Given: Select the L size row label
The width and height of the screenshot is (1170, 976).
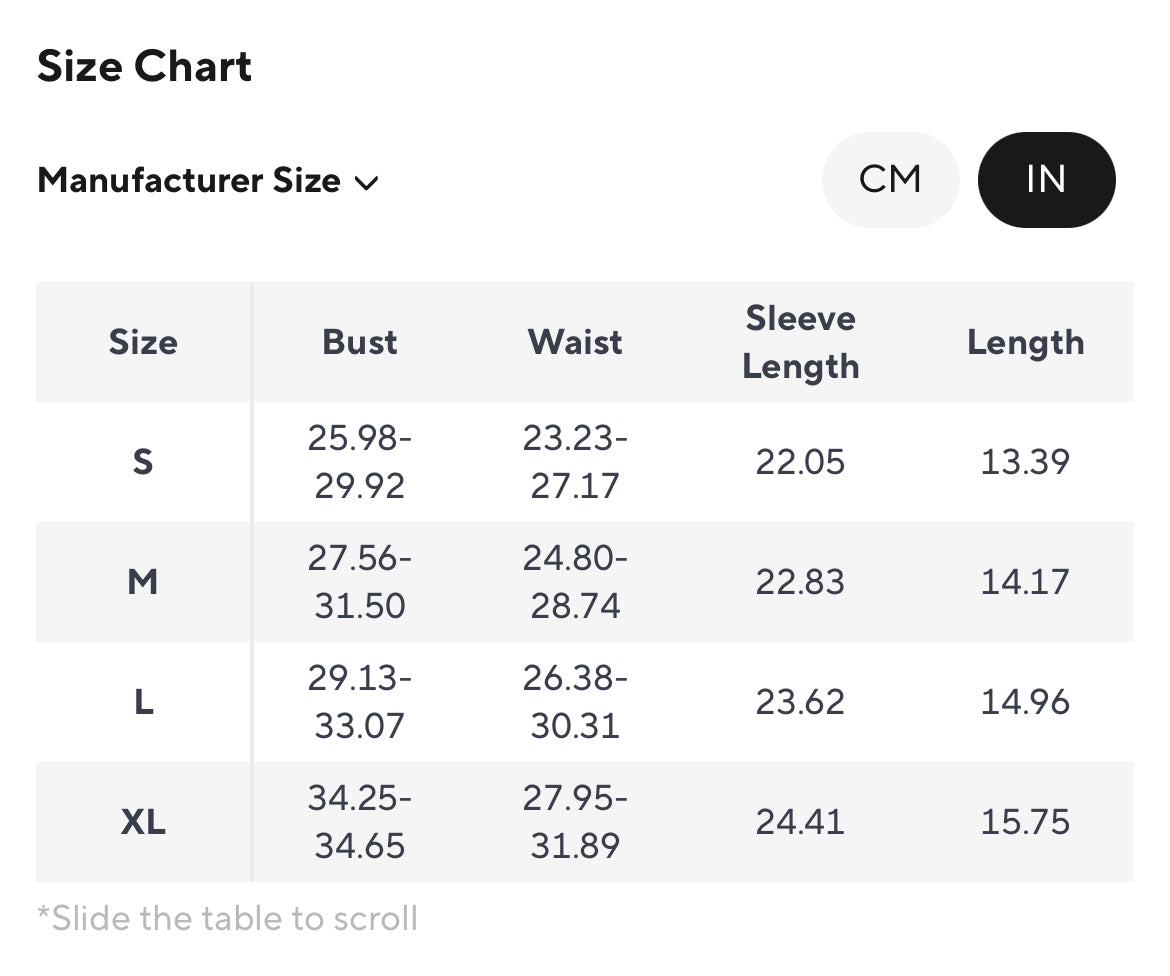Looking at the screenshot, I should [x=143, y=702].
